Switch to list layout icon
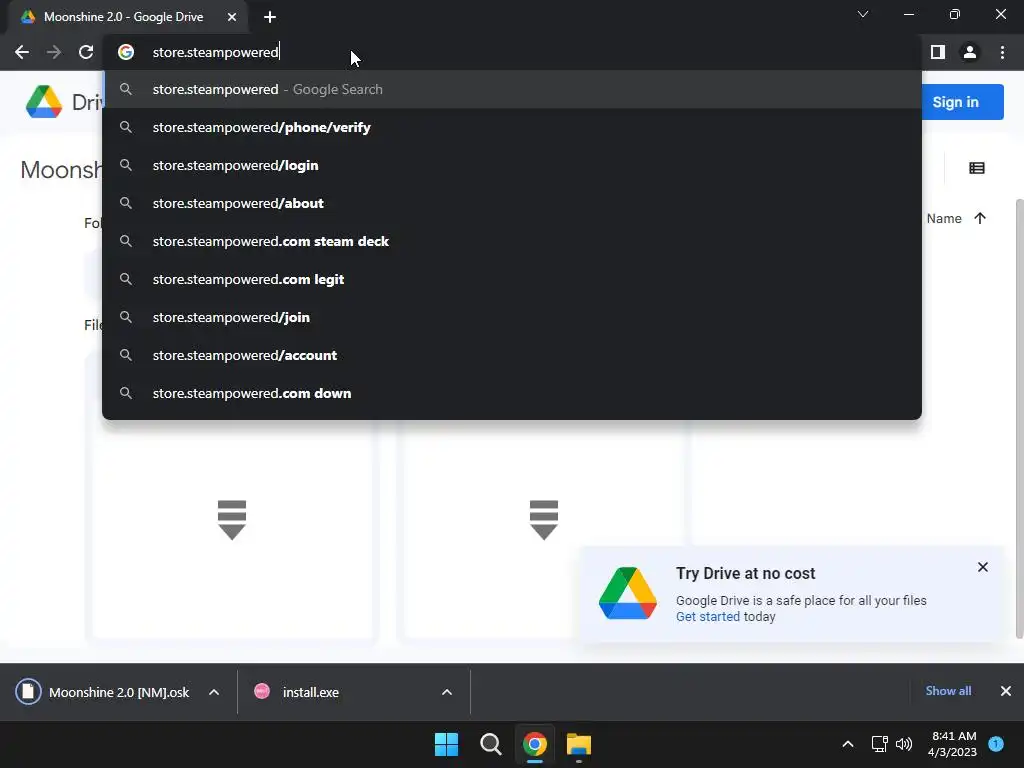 point(977,168)
